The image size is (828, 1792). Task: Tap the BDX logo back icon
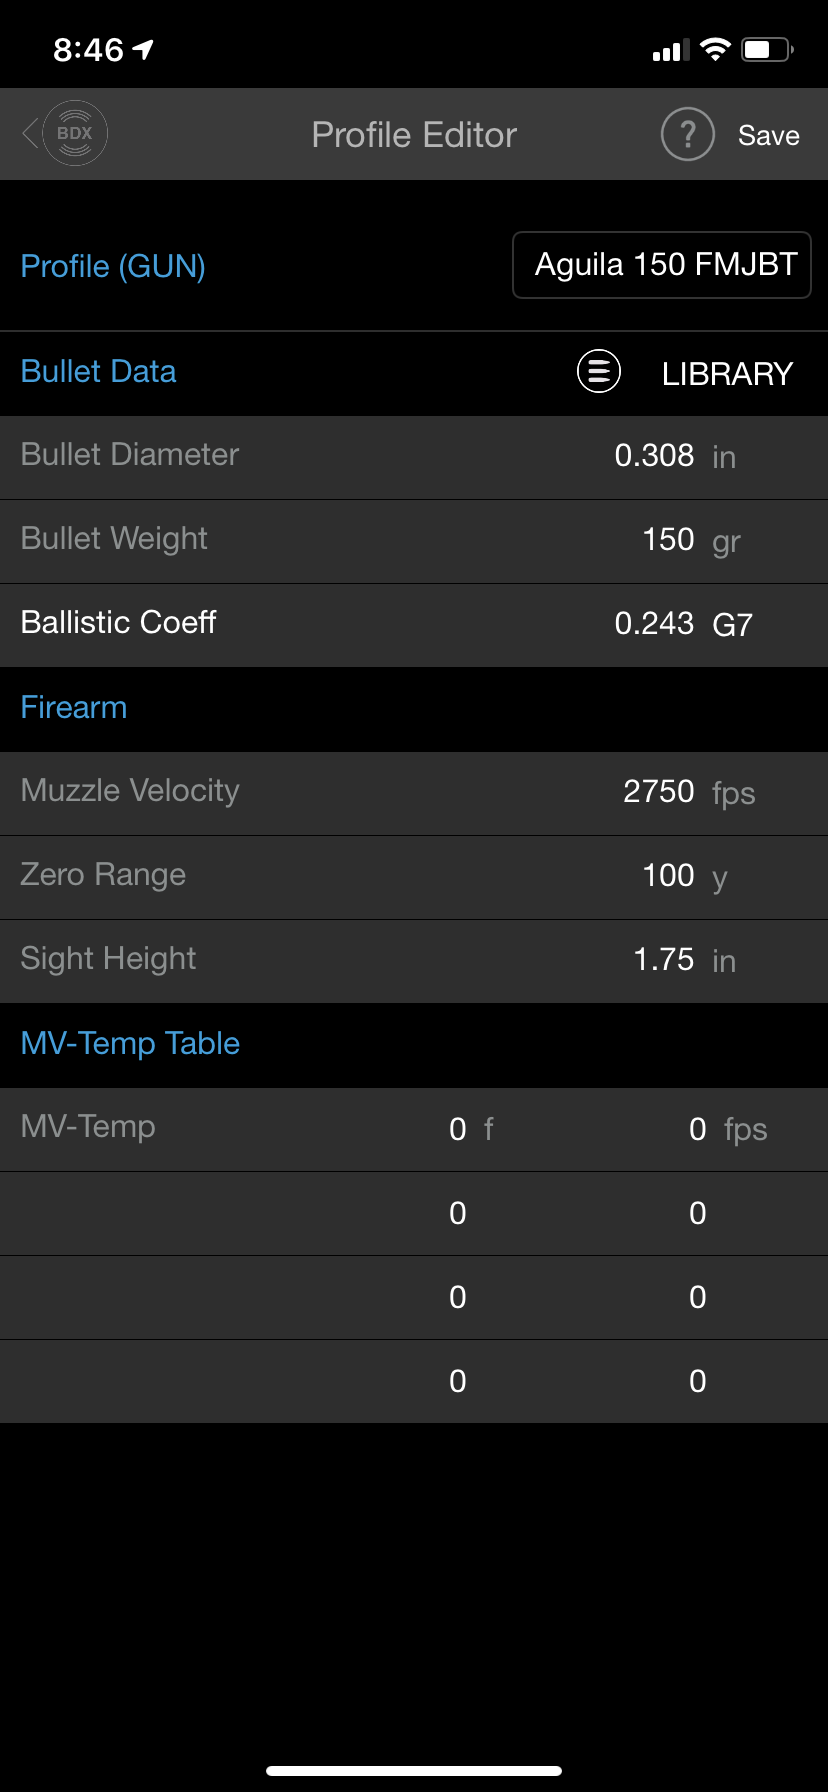[x=66, y=133]
